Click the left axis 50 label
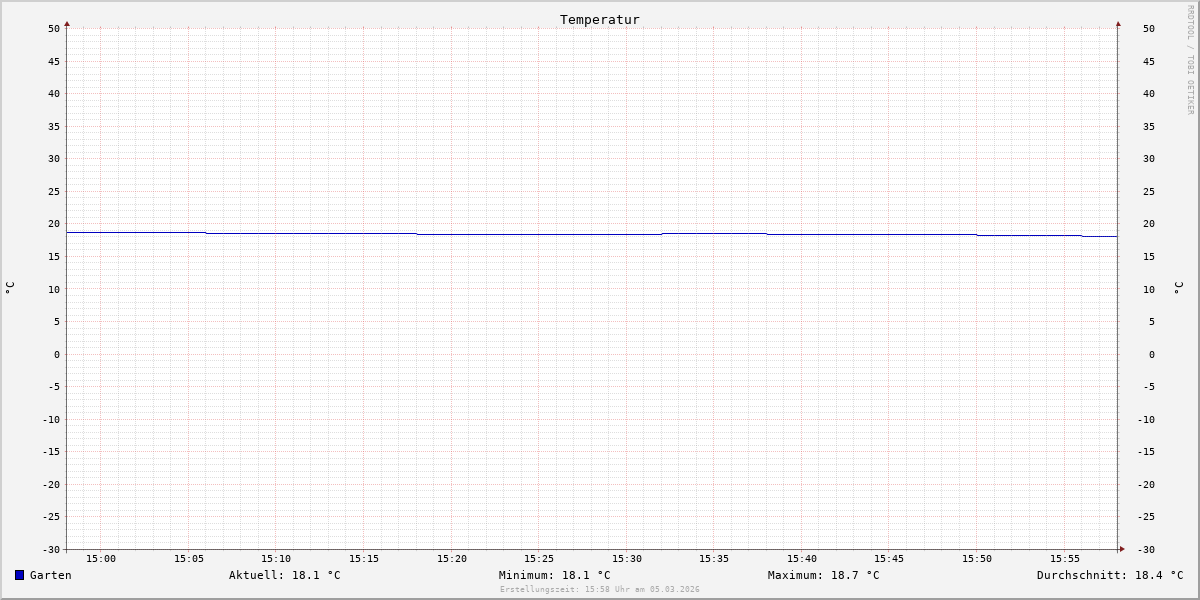 pos(54,28)
